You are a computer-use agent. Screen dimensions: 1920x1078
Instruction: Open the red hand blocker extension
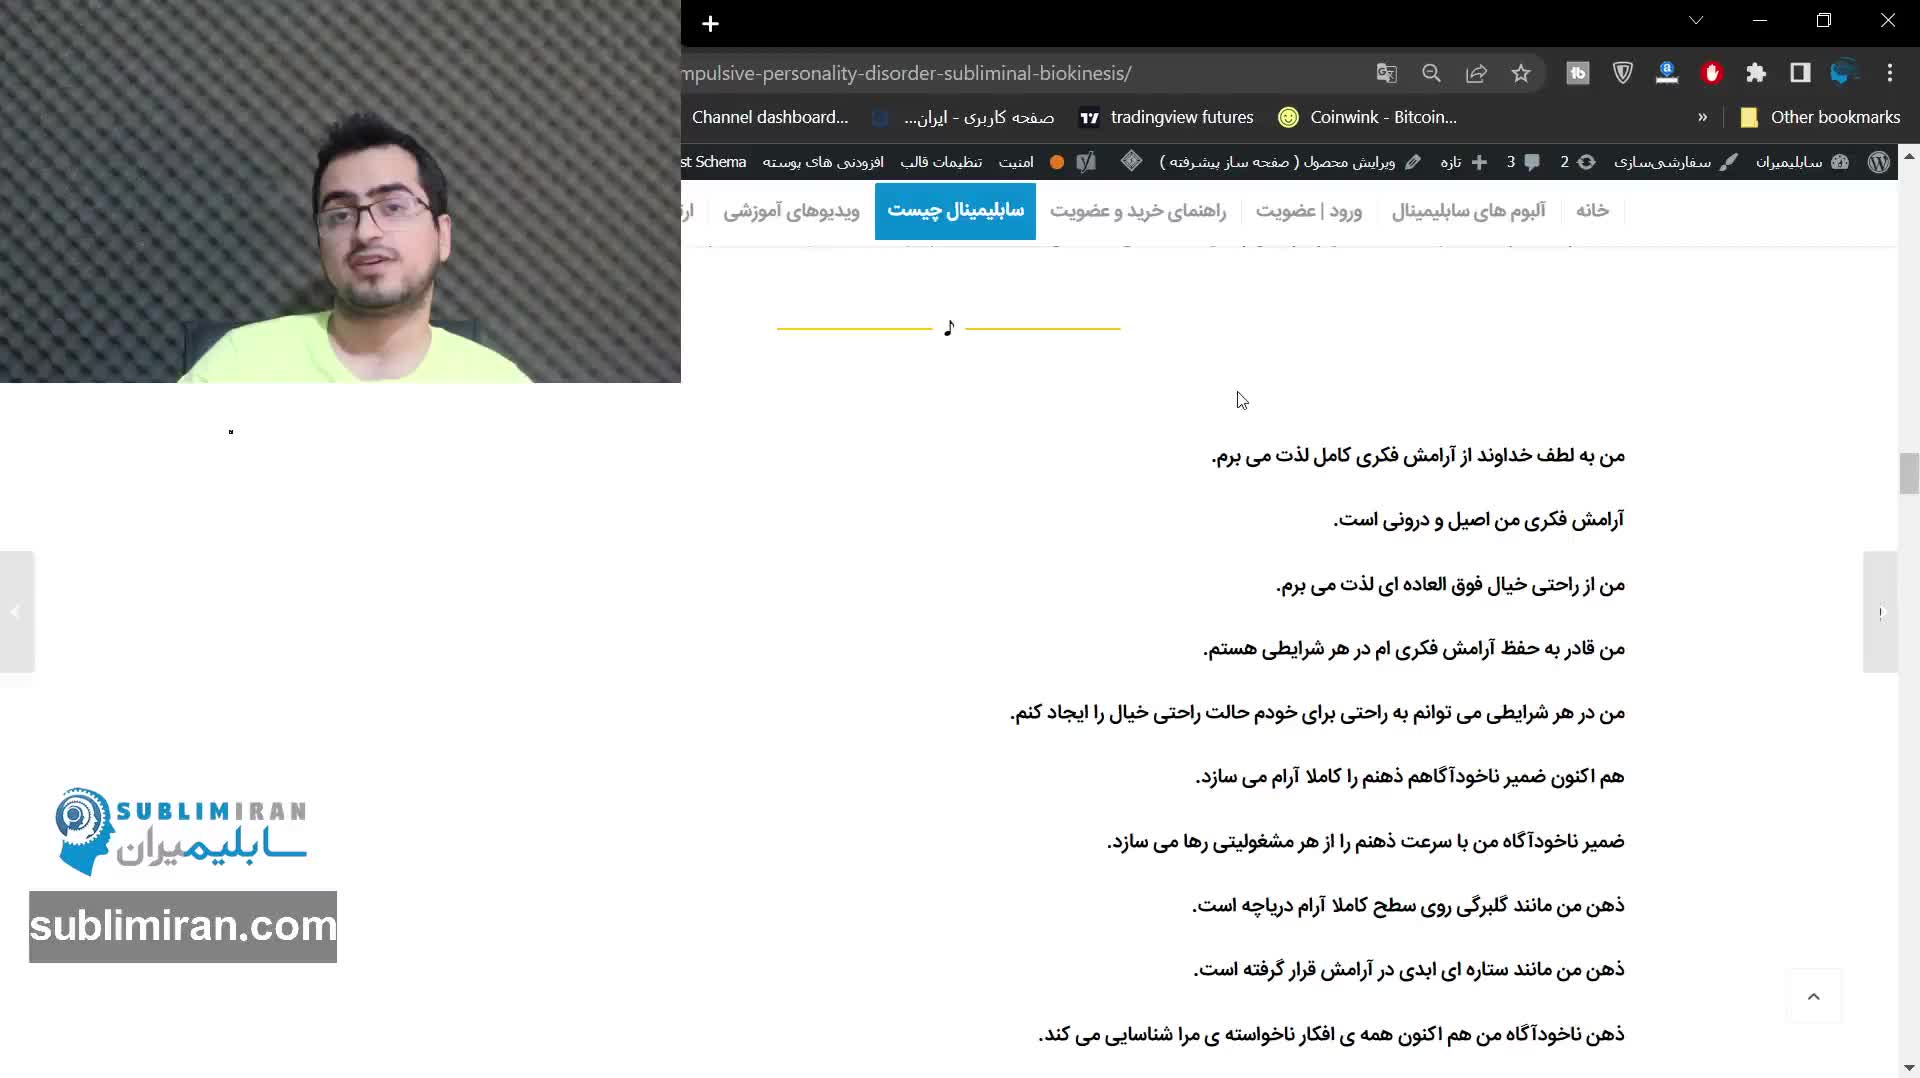(1712, 73)
